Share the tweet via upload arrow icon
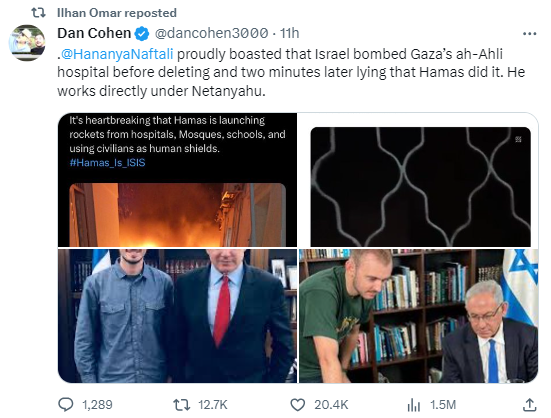 tap(529, 405)
